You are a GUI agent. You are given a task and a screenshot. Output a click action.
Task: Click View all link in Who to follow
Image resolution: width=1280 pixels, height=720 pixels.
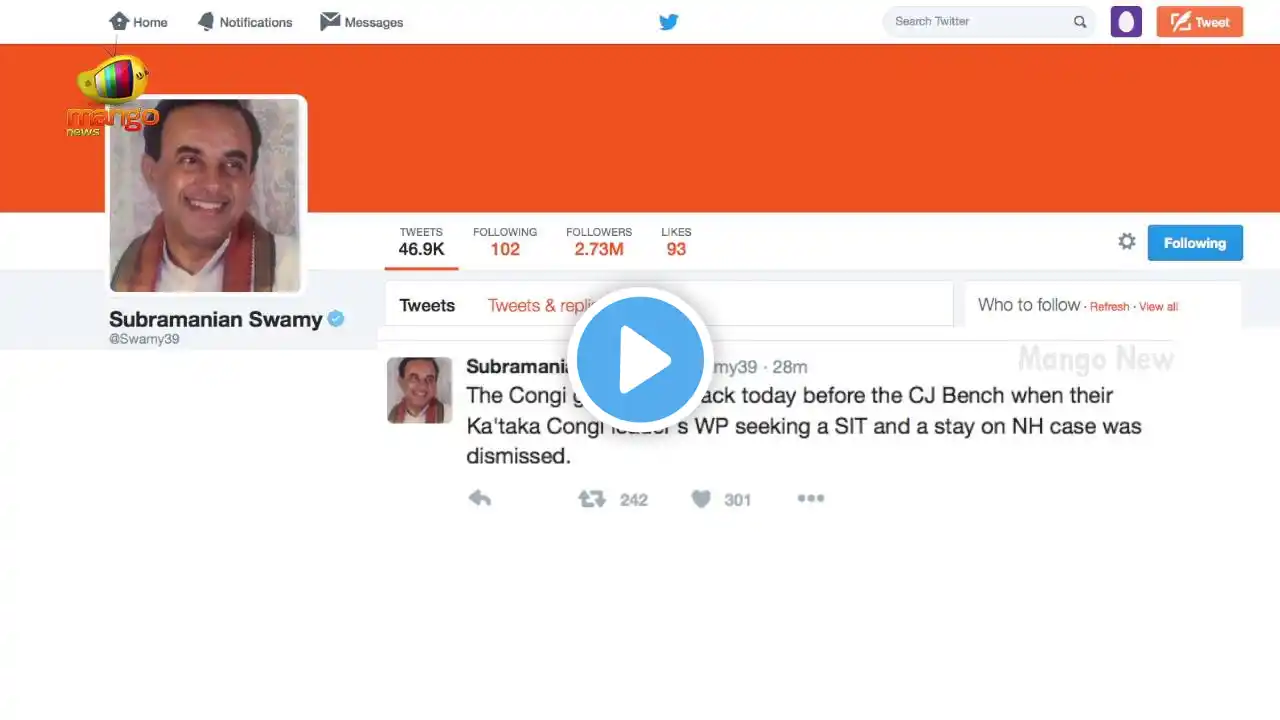coord(1158,307)
